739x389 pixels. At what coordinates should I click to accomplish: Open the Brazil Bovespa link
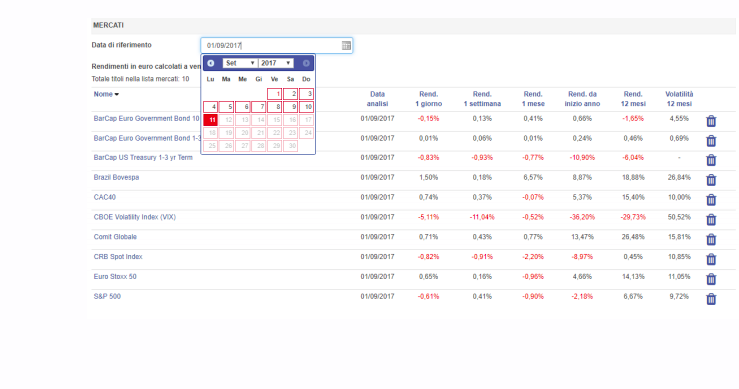[x=116, y=177]
